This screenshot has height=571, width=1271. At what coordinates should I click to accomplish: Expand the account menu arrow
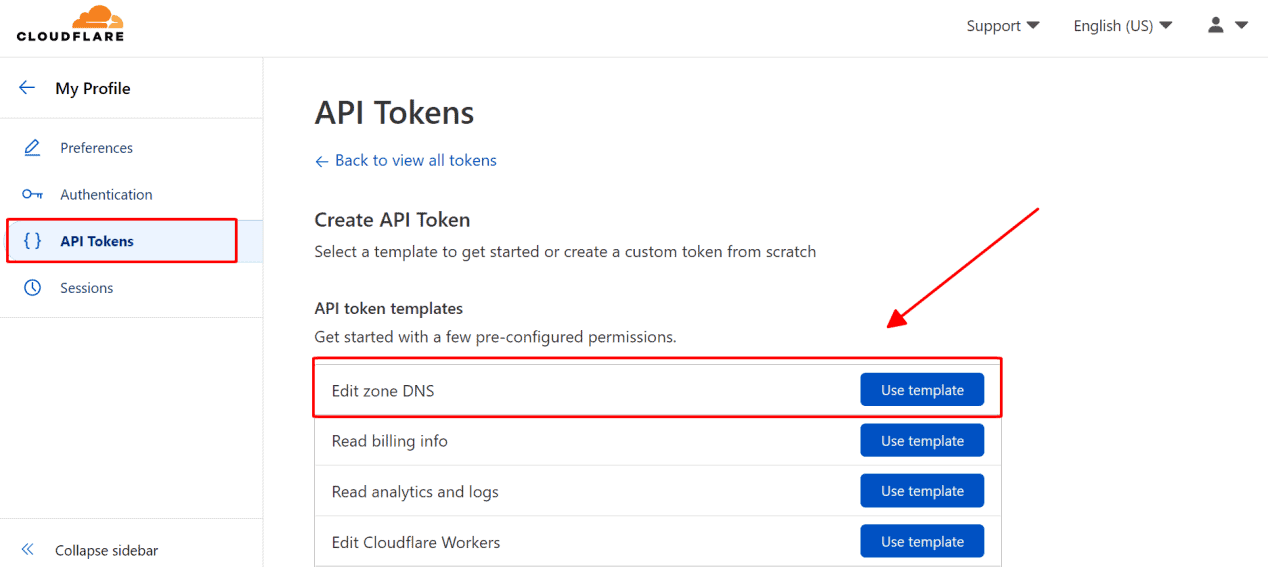click(1242, 25)
